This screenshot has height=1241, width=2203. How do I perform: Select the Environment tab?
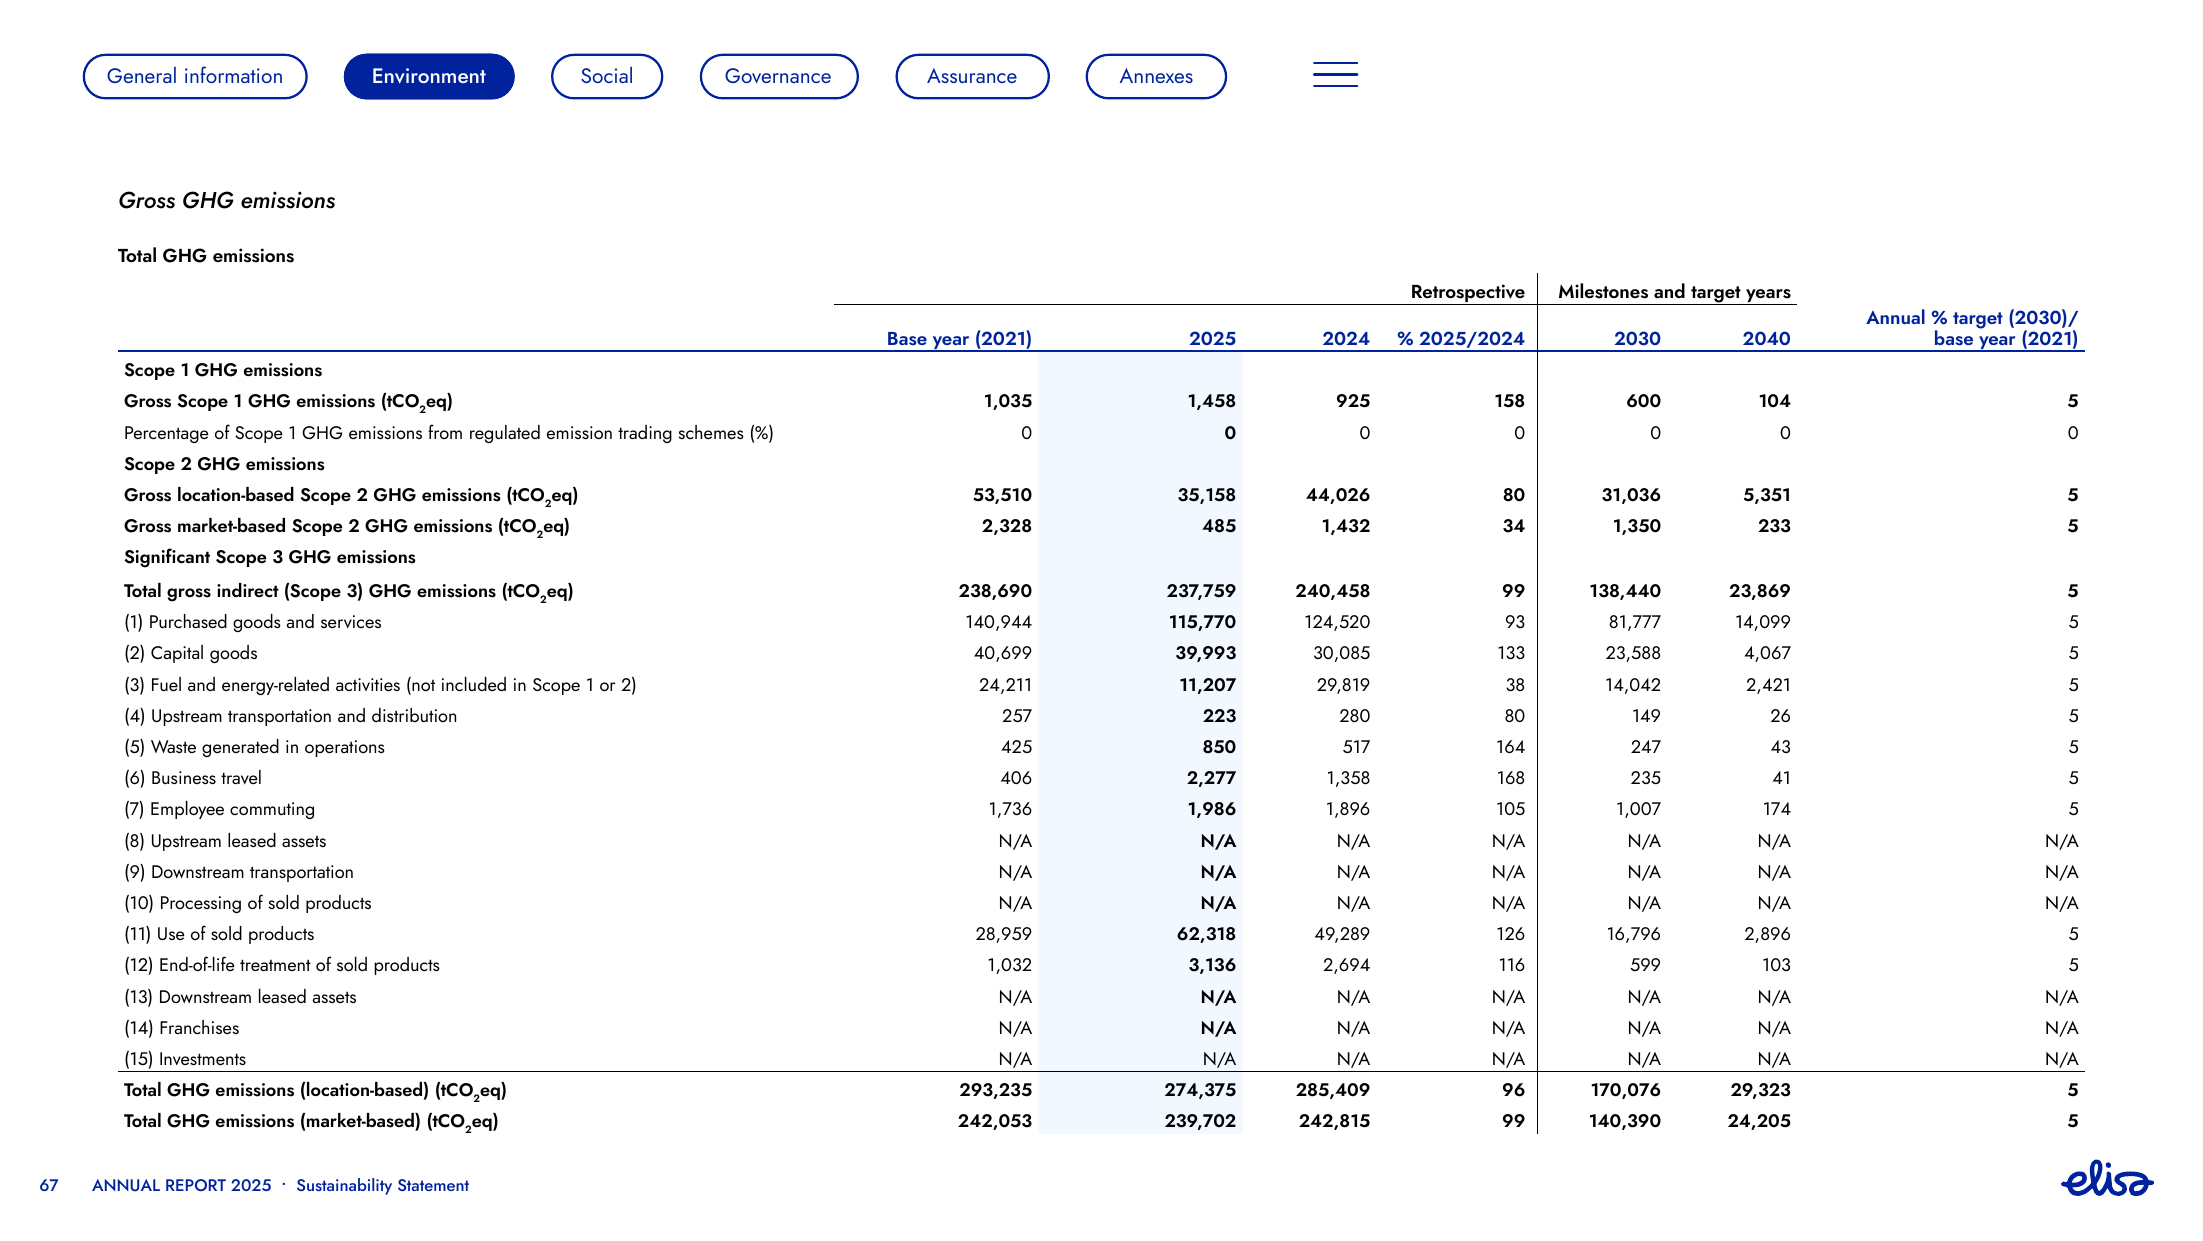[x=429, y=77]
